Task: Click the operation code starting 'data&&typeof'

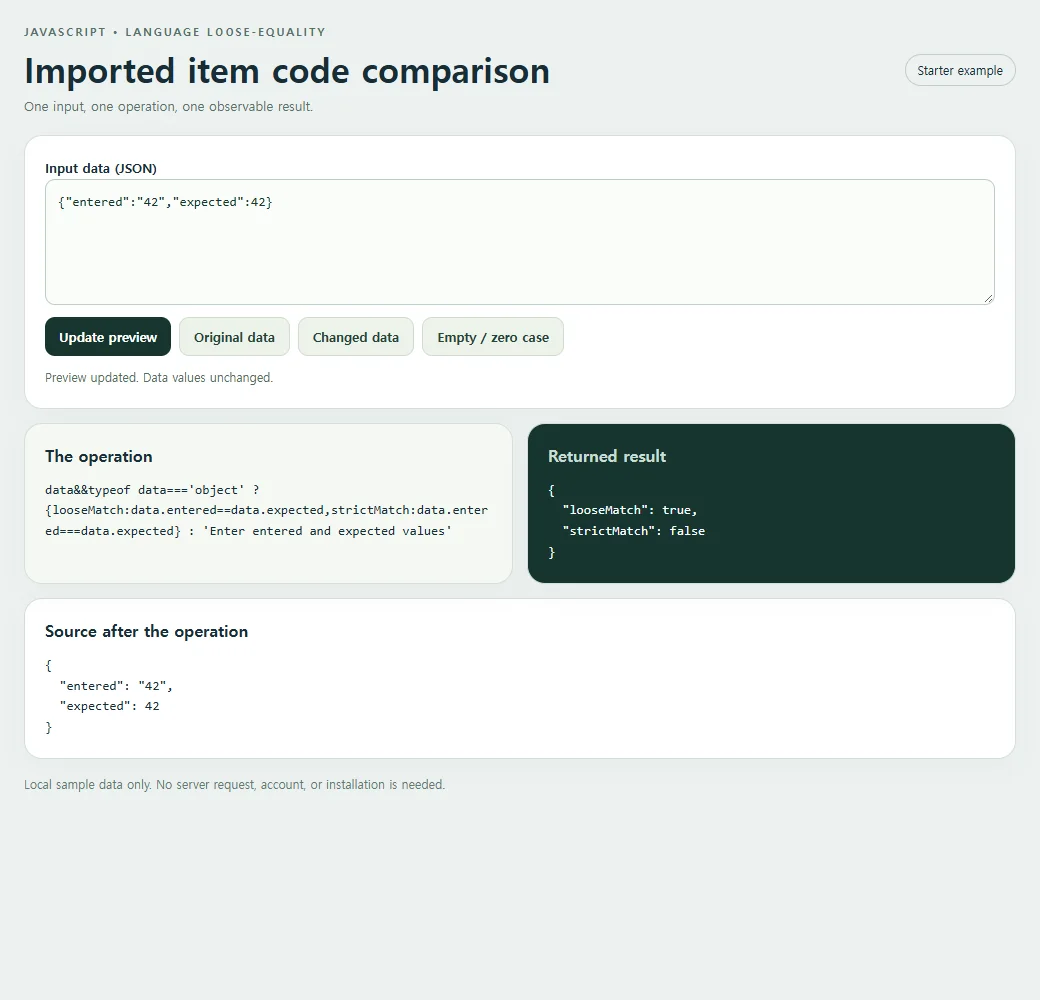Action: tap(267, 510)
